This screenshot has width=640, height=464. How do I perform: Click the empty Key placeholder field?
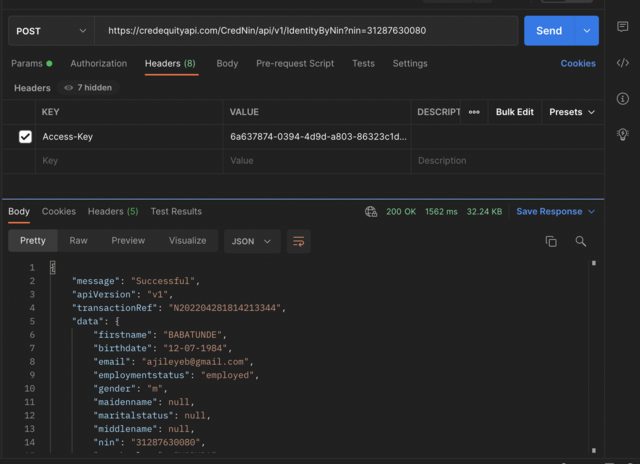tap(129, 161)
